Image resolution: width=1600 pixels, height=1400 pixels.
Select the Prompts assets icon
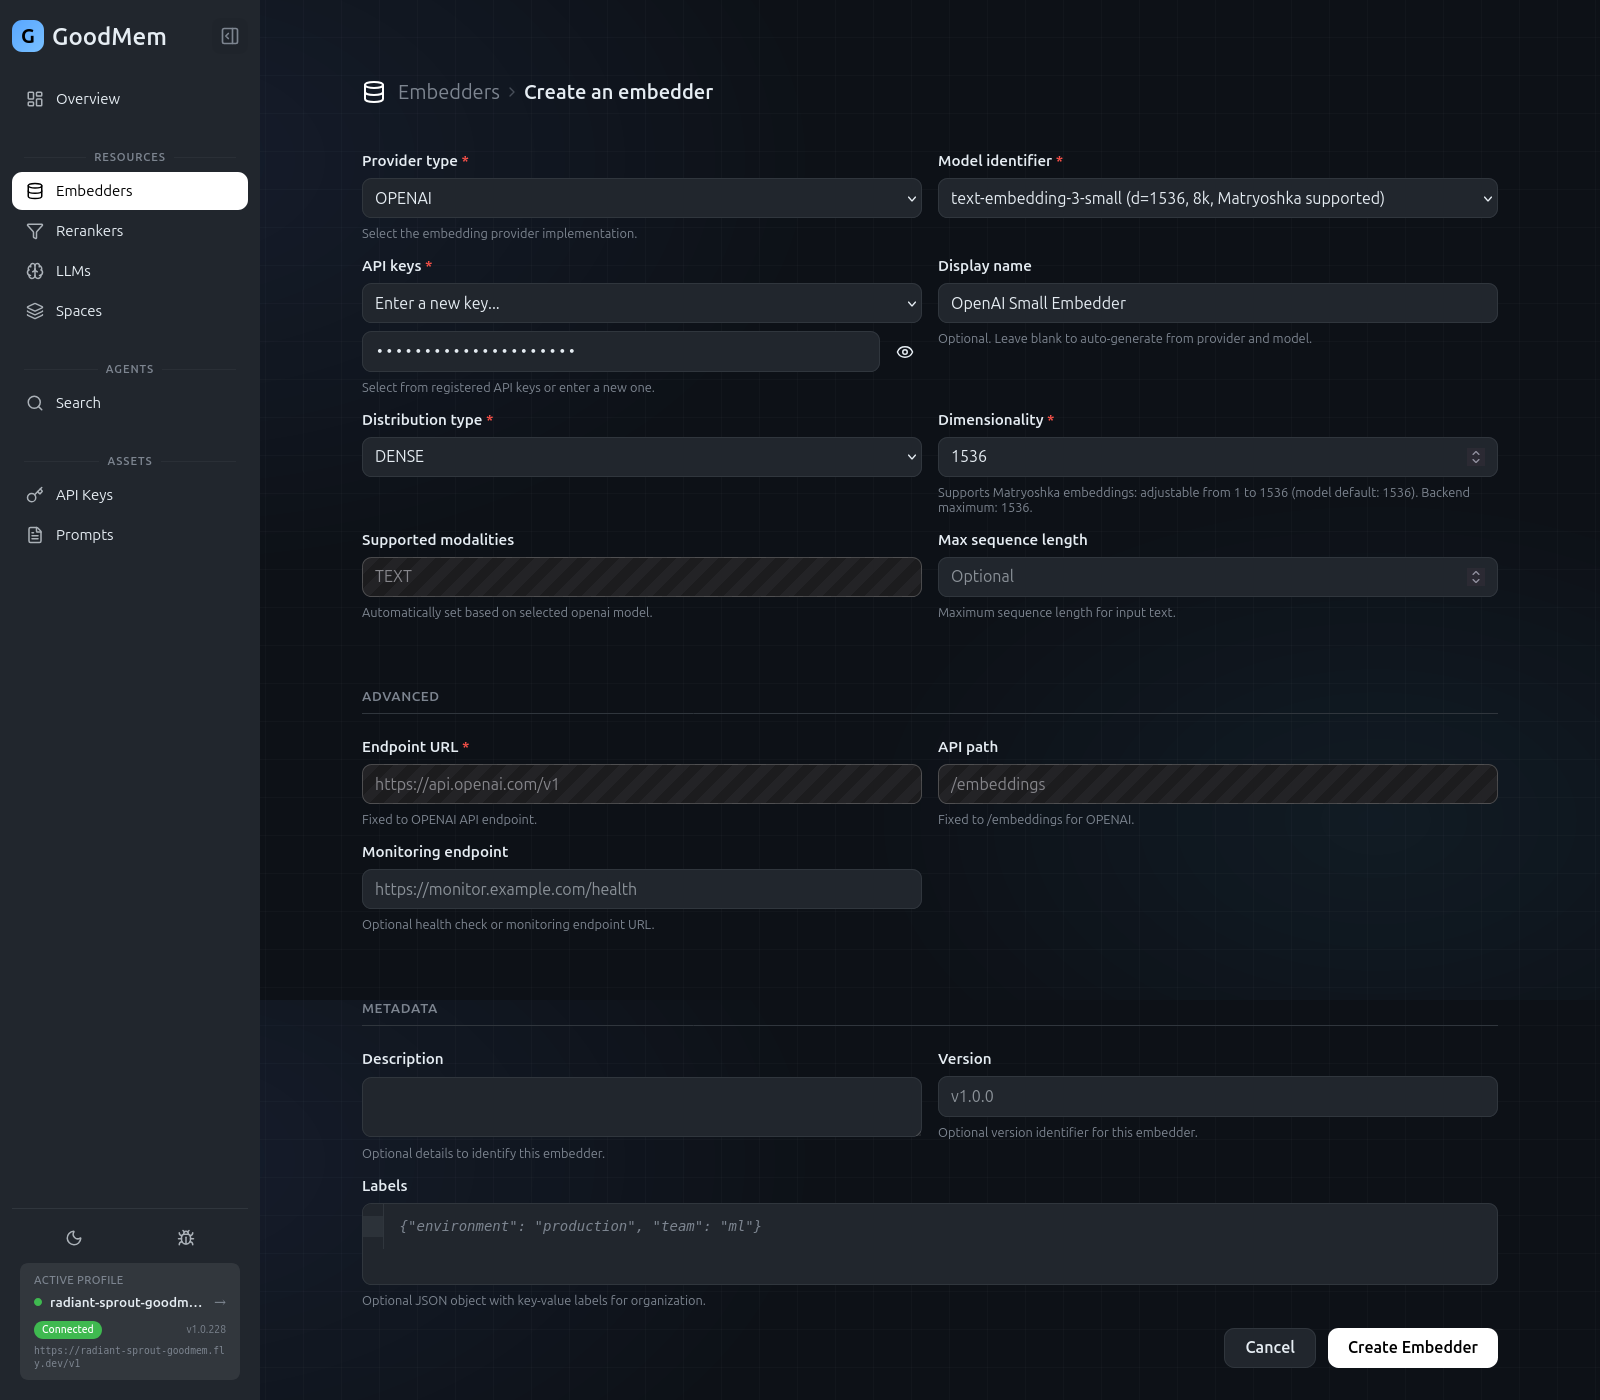click(35, 534)
